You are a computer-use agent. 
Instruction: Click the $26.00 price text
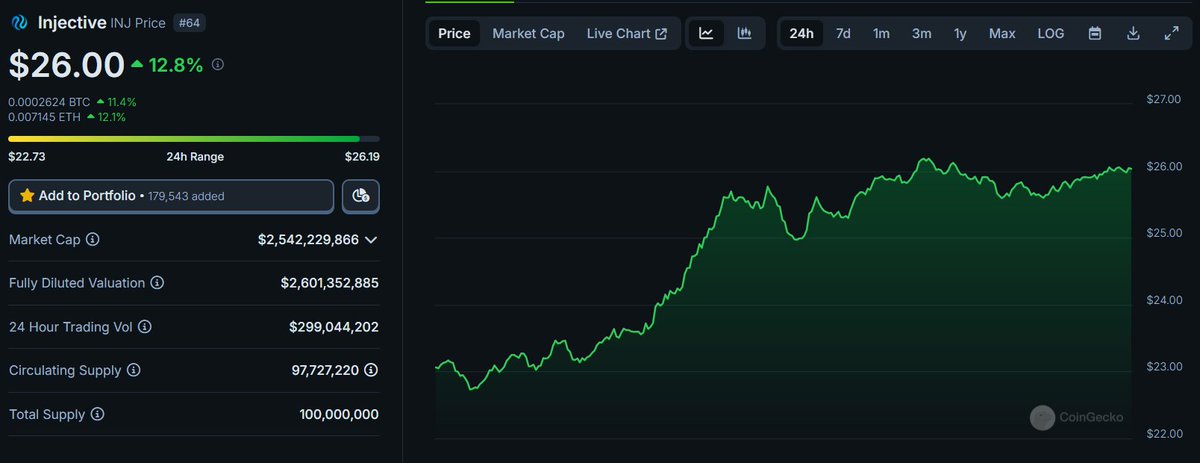click(67, 64)
